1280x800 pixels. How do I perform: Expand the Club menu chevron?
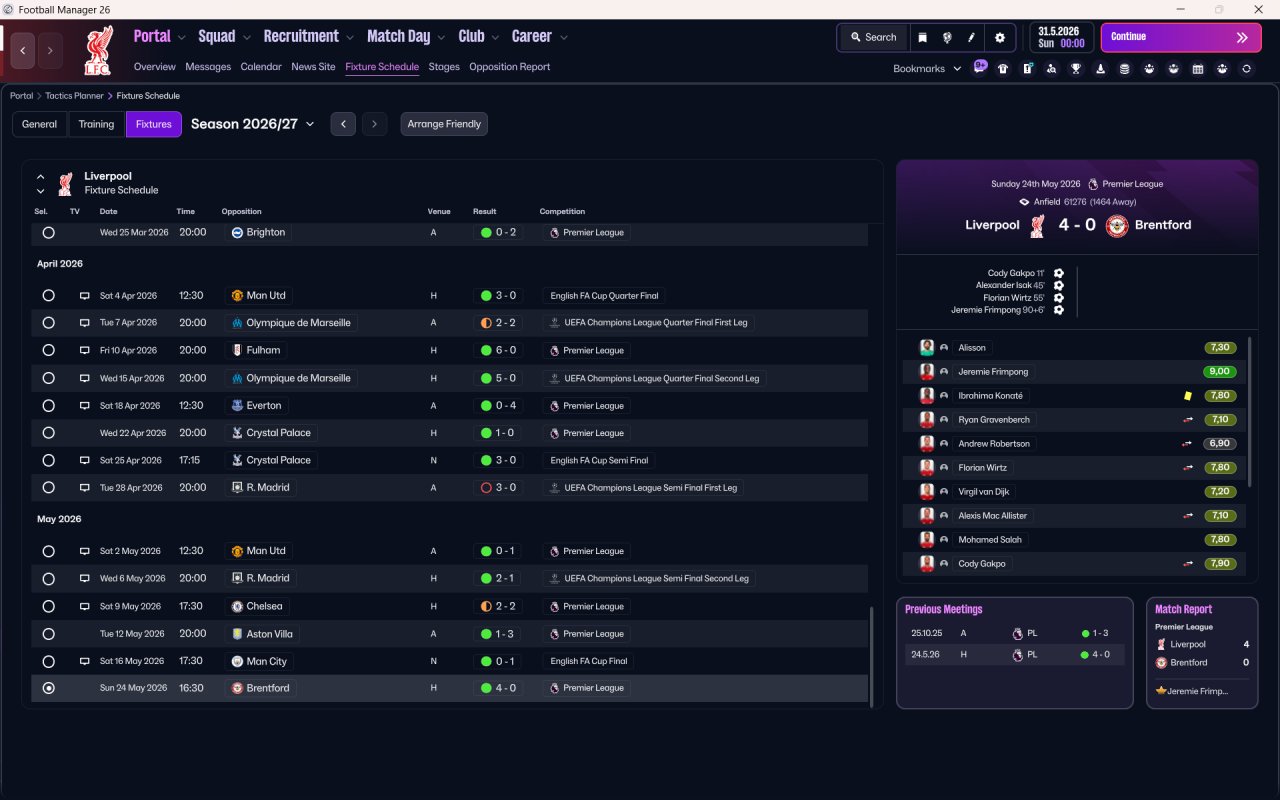[494, 38]
